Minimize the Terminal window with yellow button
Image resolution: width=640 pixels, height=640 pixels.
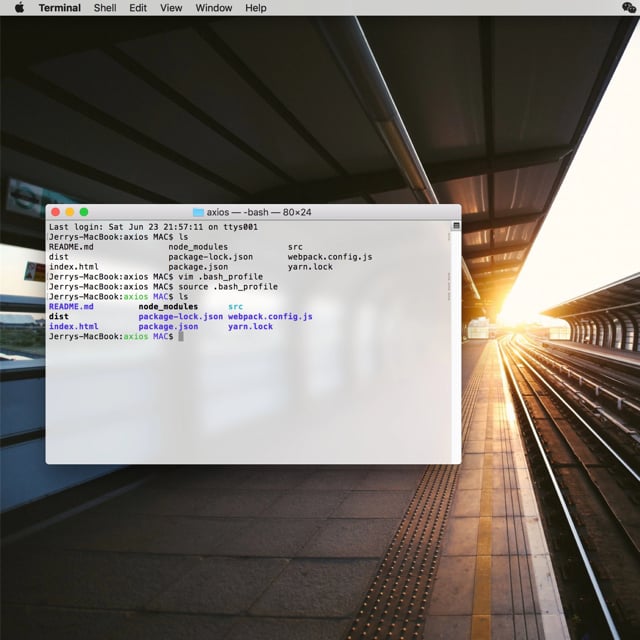(x=70, y=212)
